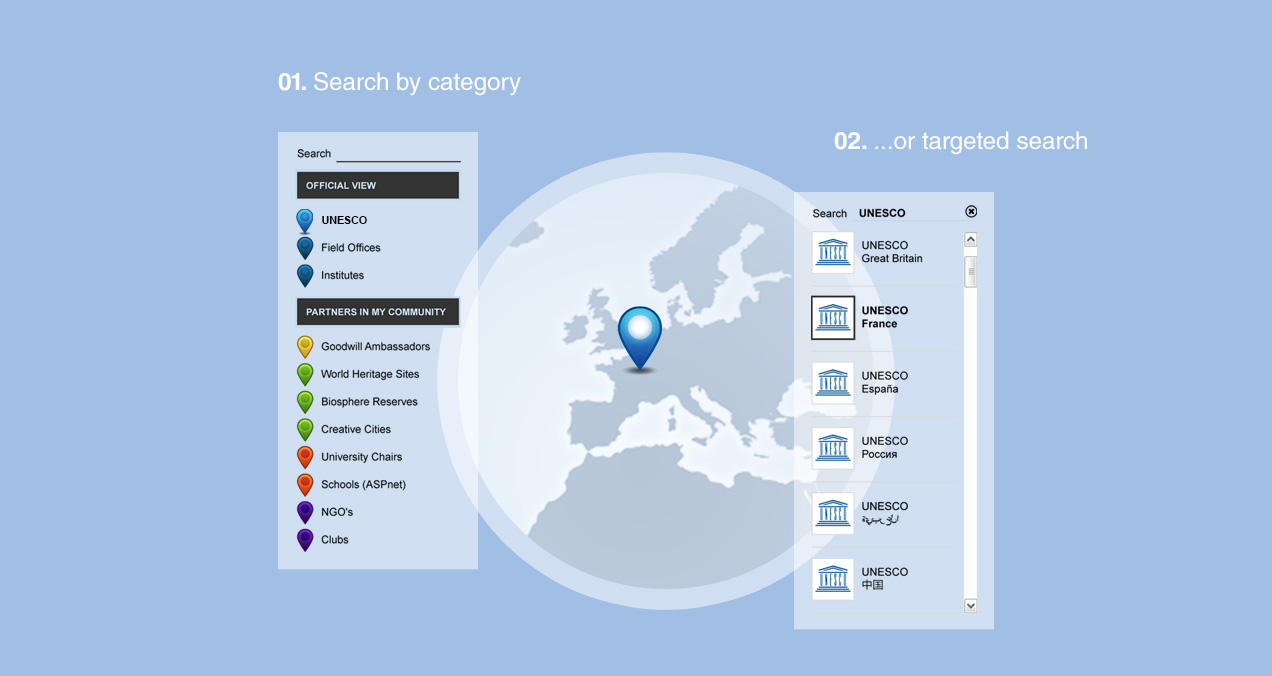This screenshot has height=676, width=1272.
Task: Click the blue UNESCO pin icon
Action: 305,220
